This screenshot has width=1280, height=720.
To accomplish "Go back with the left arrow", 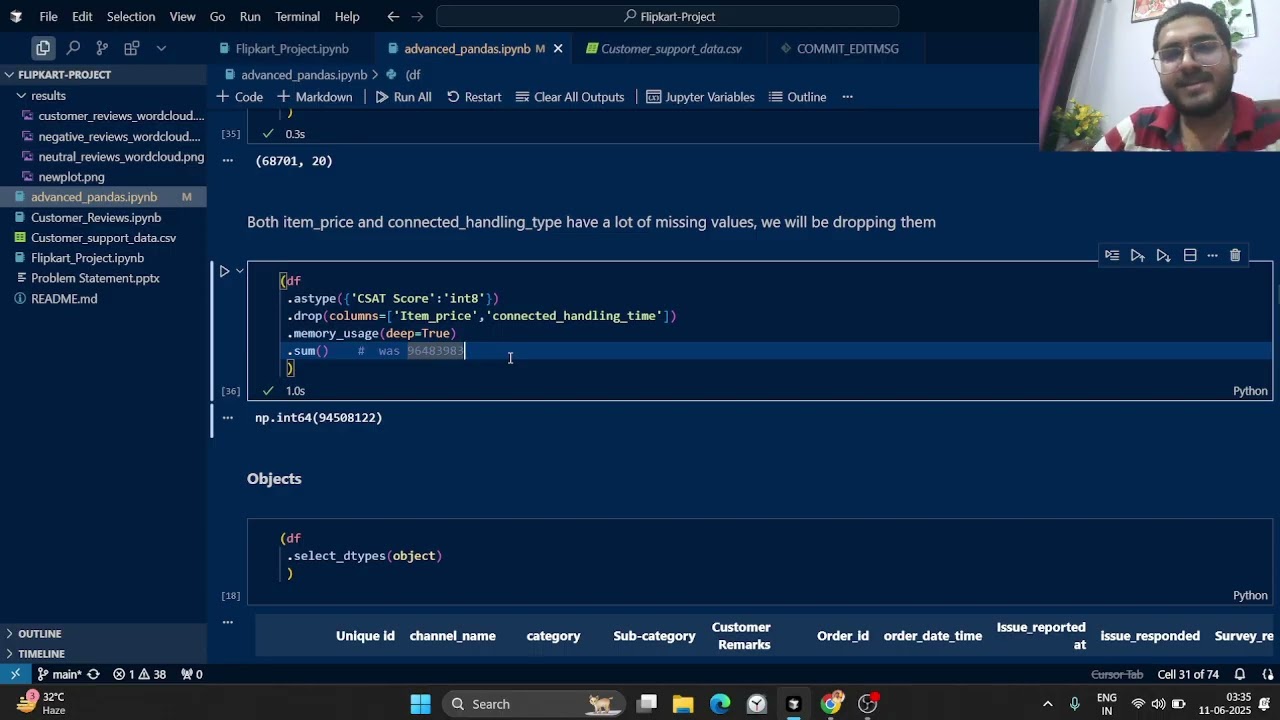I will (393, 16).
